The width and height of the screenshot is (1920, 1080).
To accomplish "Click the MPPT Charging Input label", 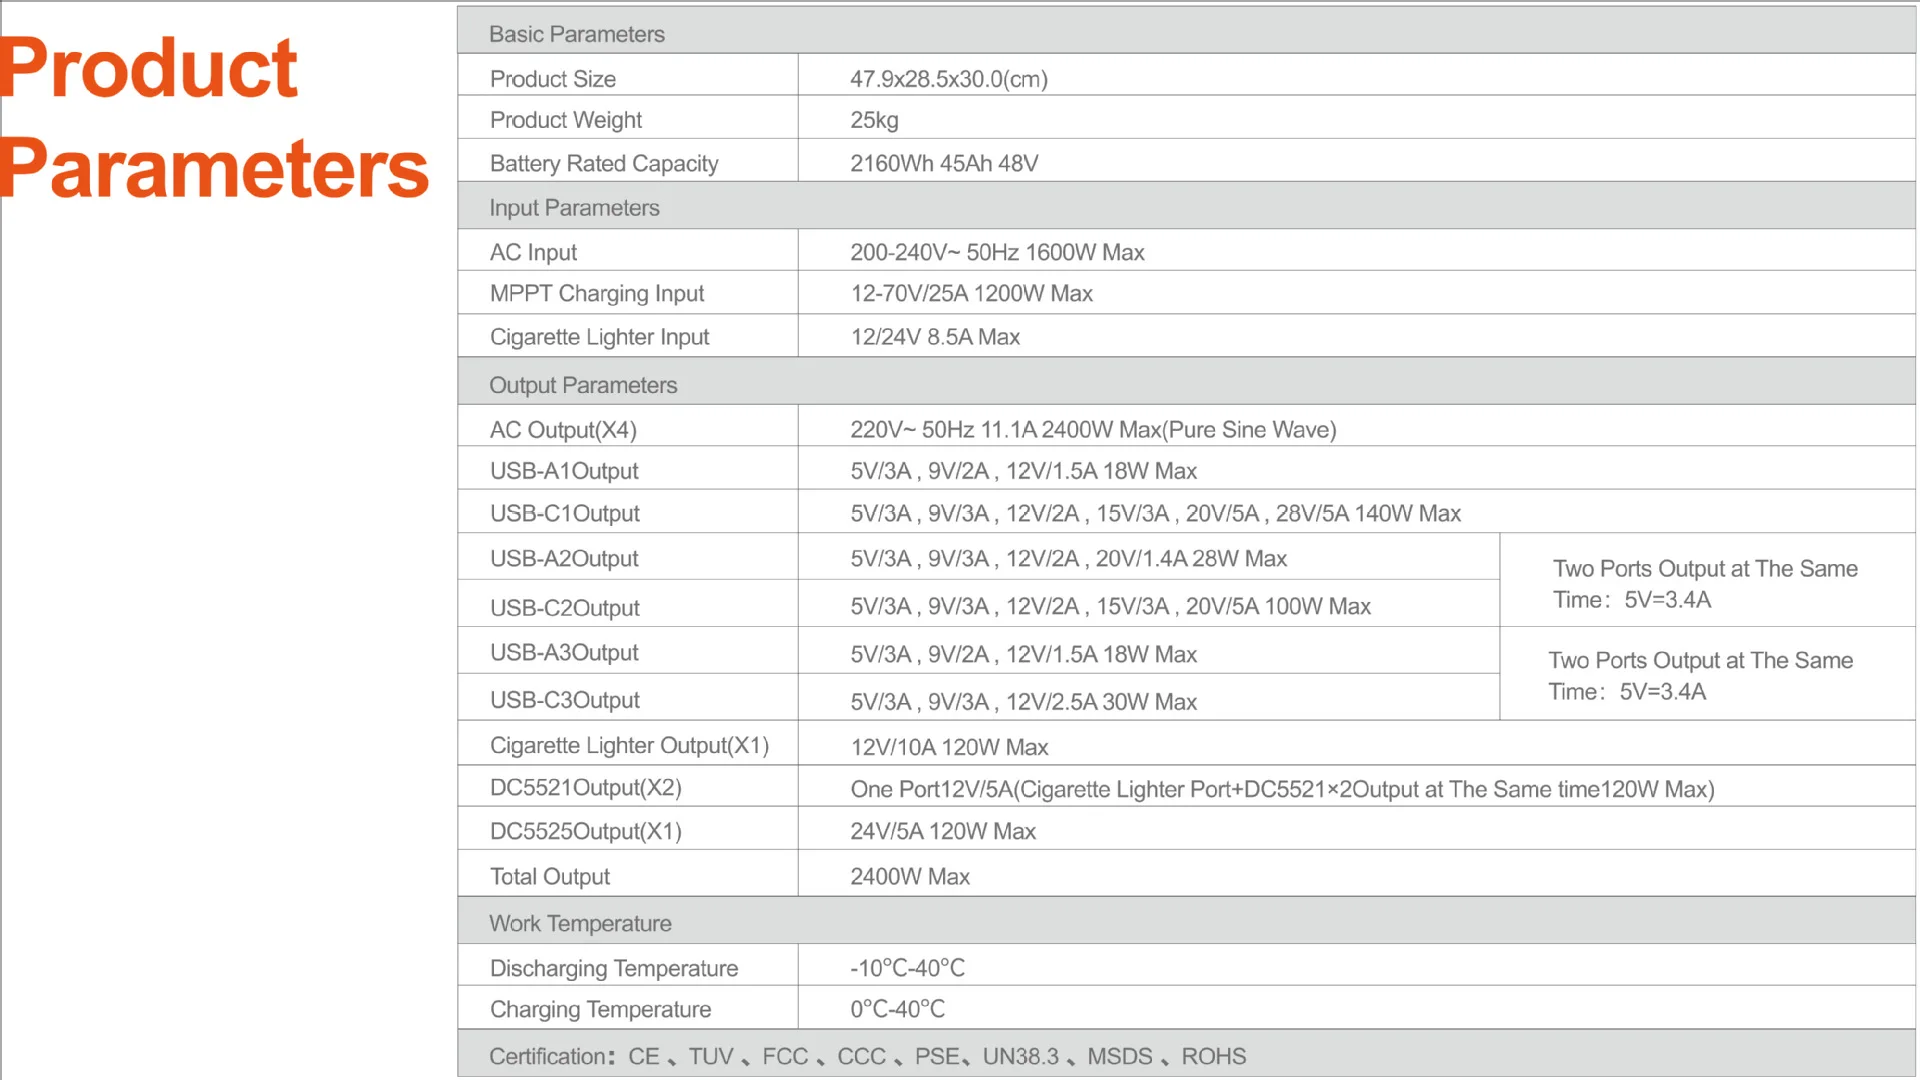I will coord(596,293).
